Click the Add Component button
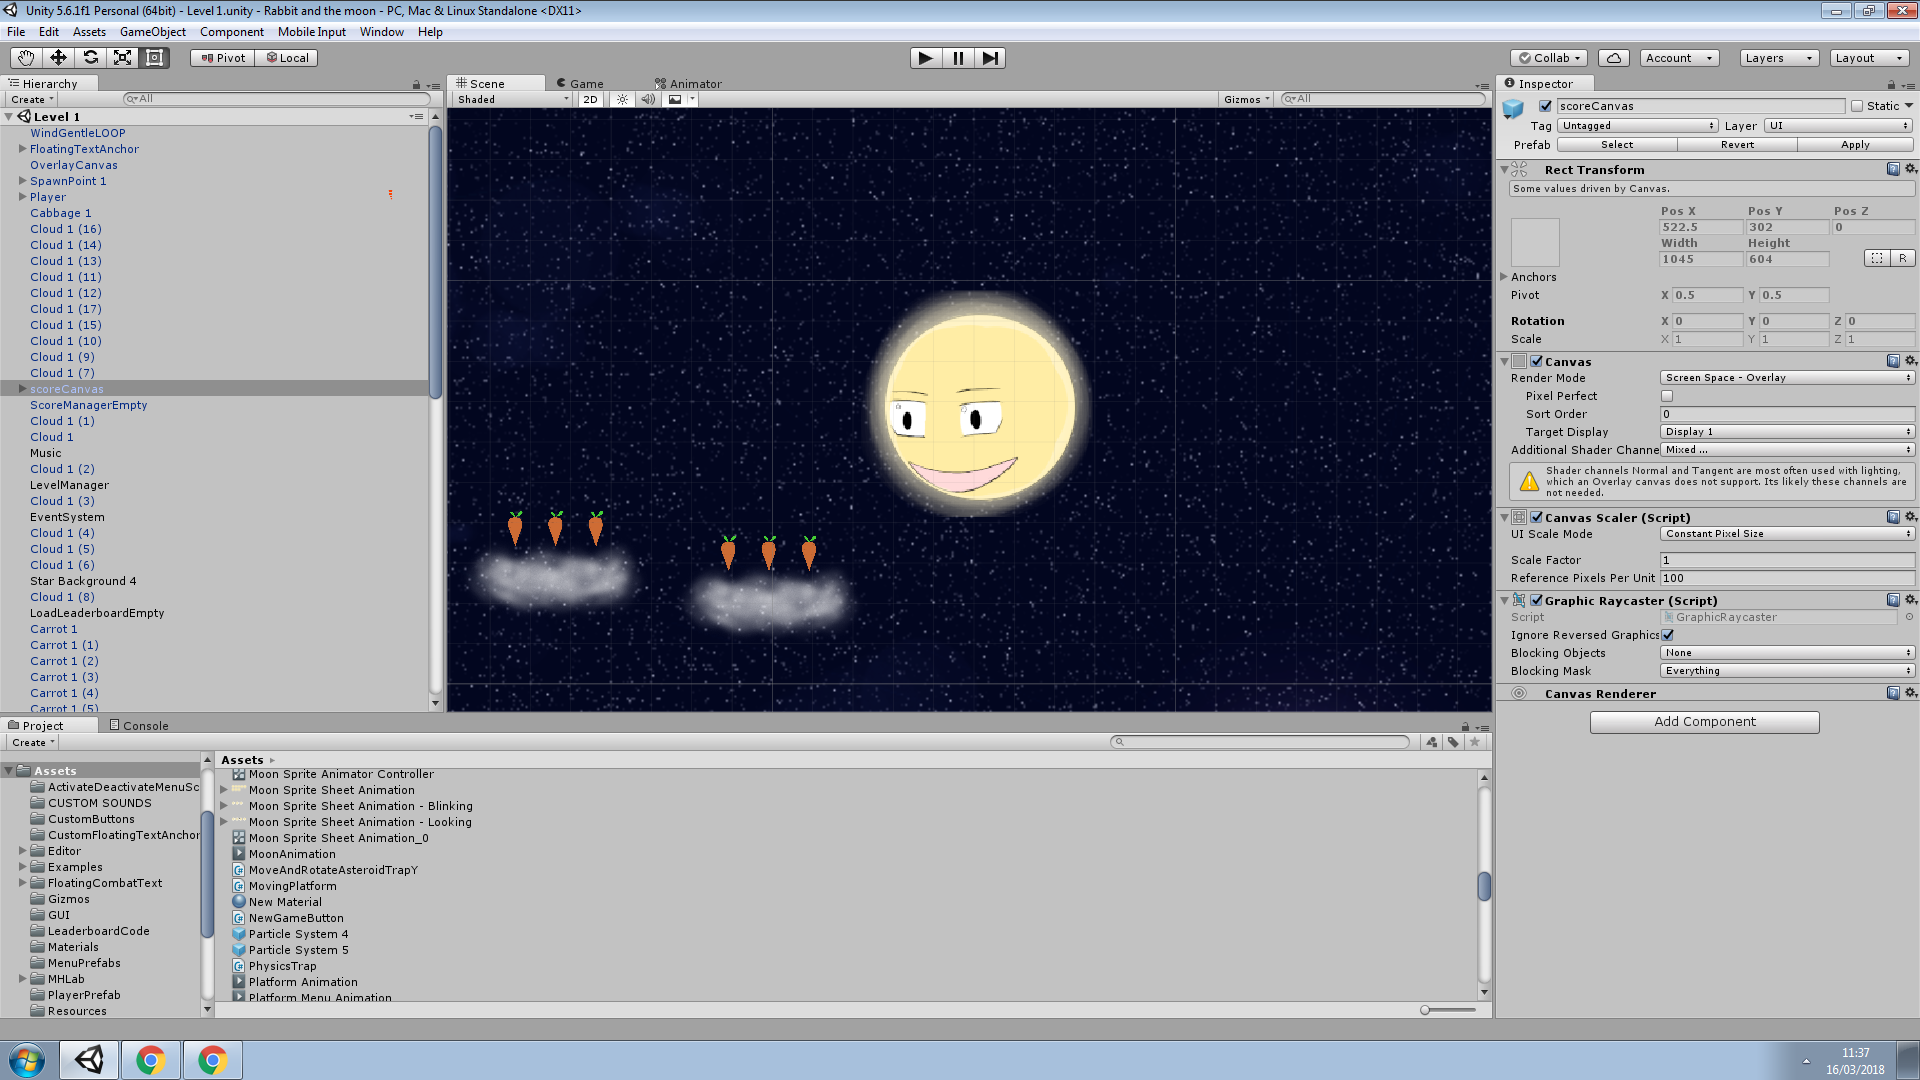The image size is (1920, 1080). [1704, 722]
